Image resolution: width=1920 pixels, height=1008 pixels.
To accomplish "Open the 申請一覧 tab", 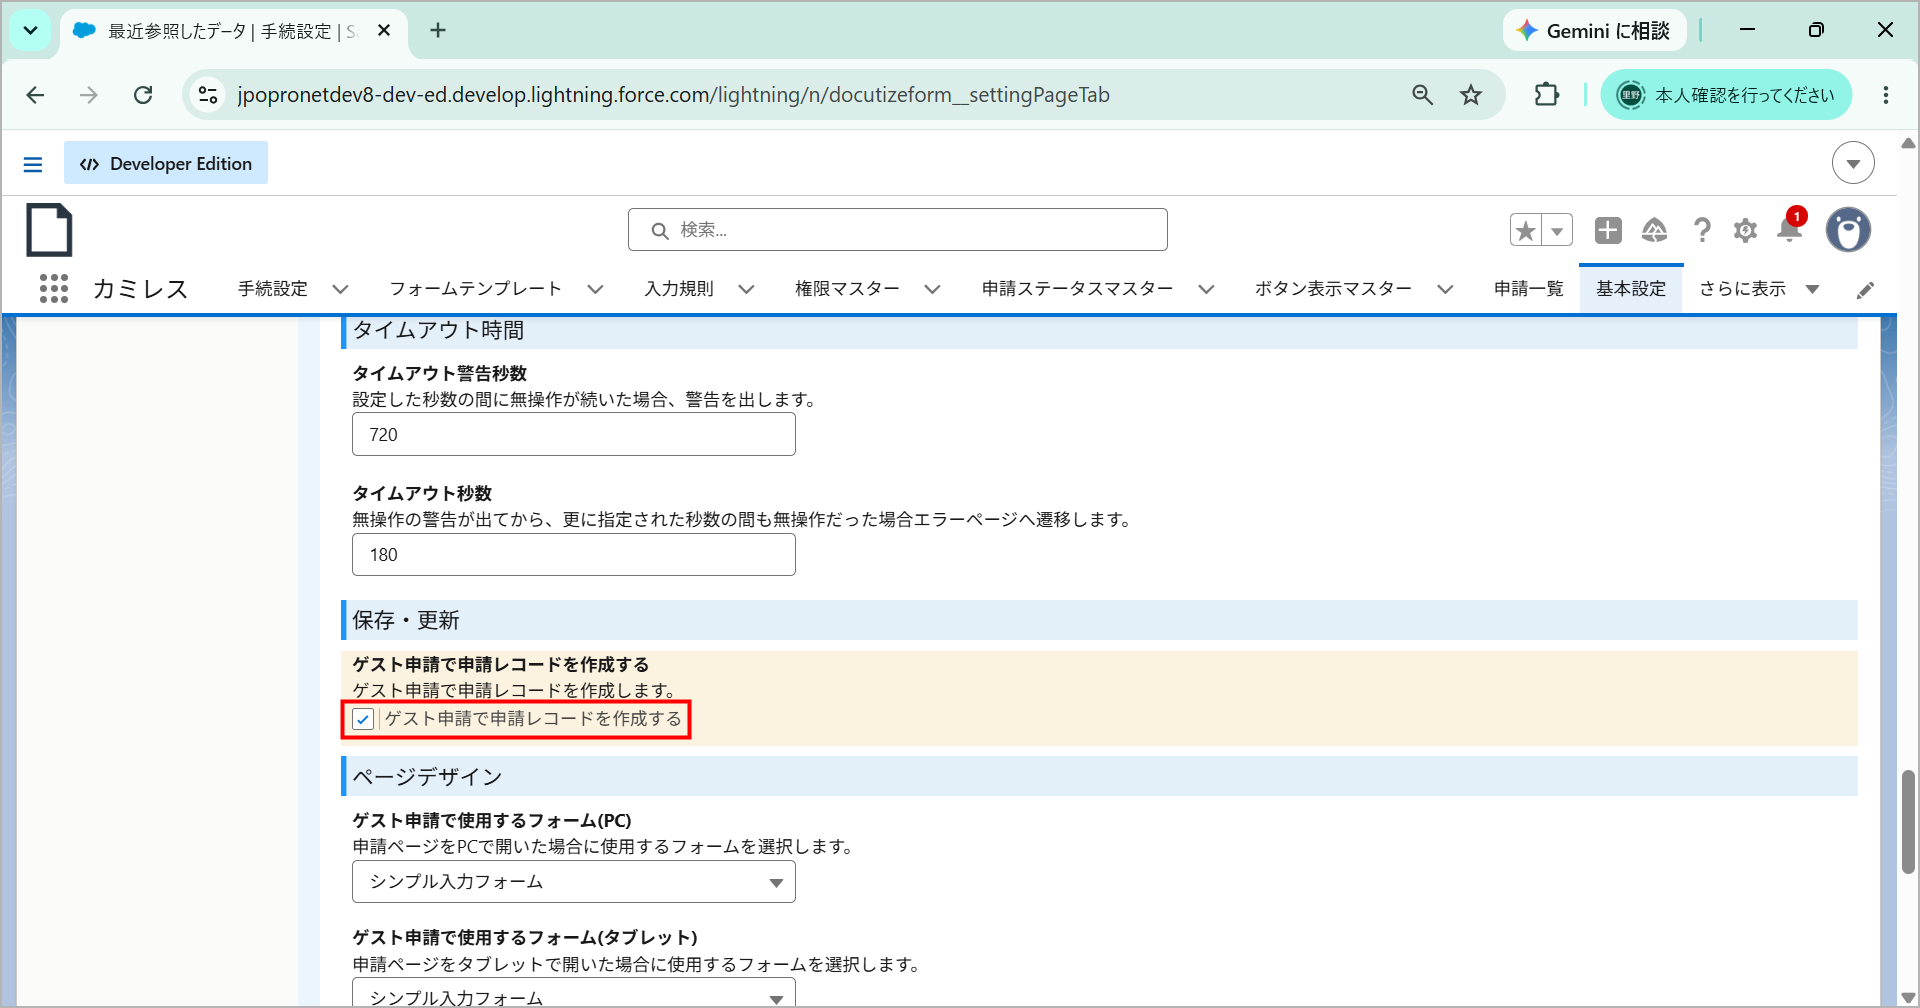I will (1528, 289).
